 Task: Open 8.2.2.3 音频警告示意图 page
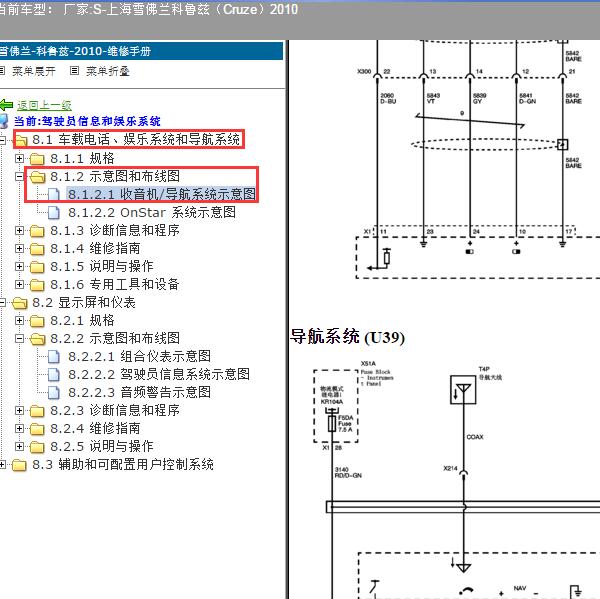point(139,392)
